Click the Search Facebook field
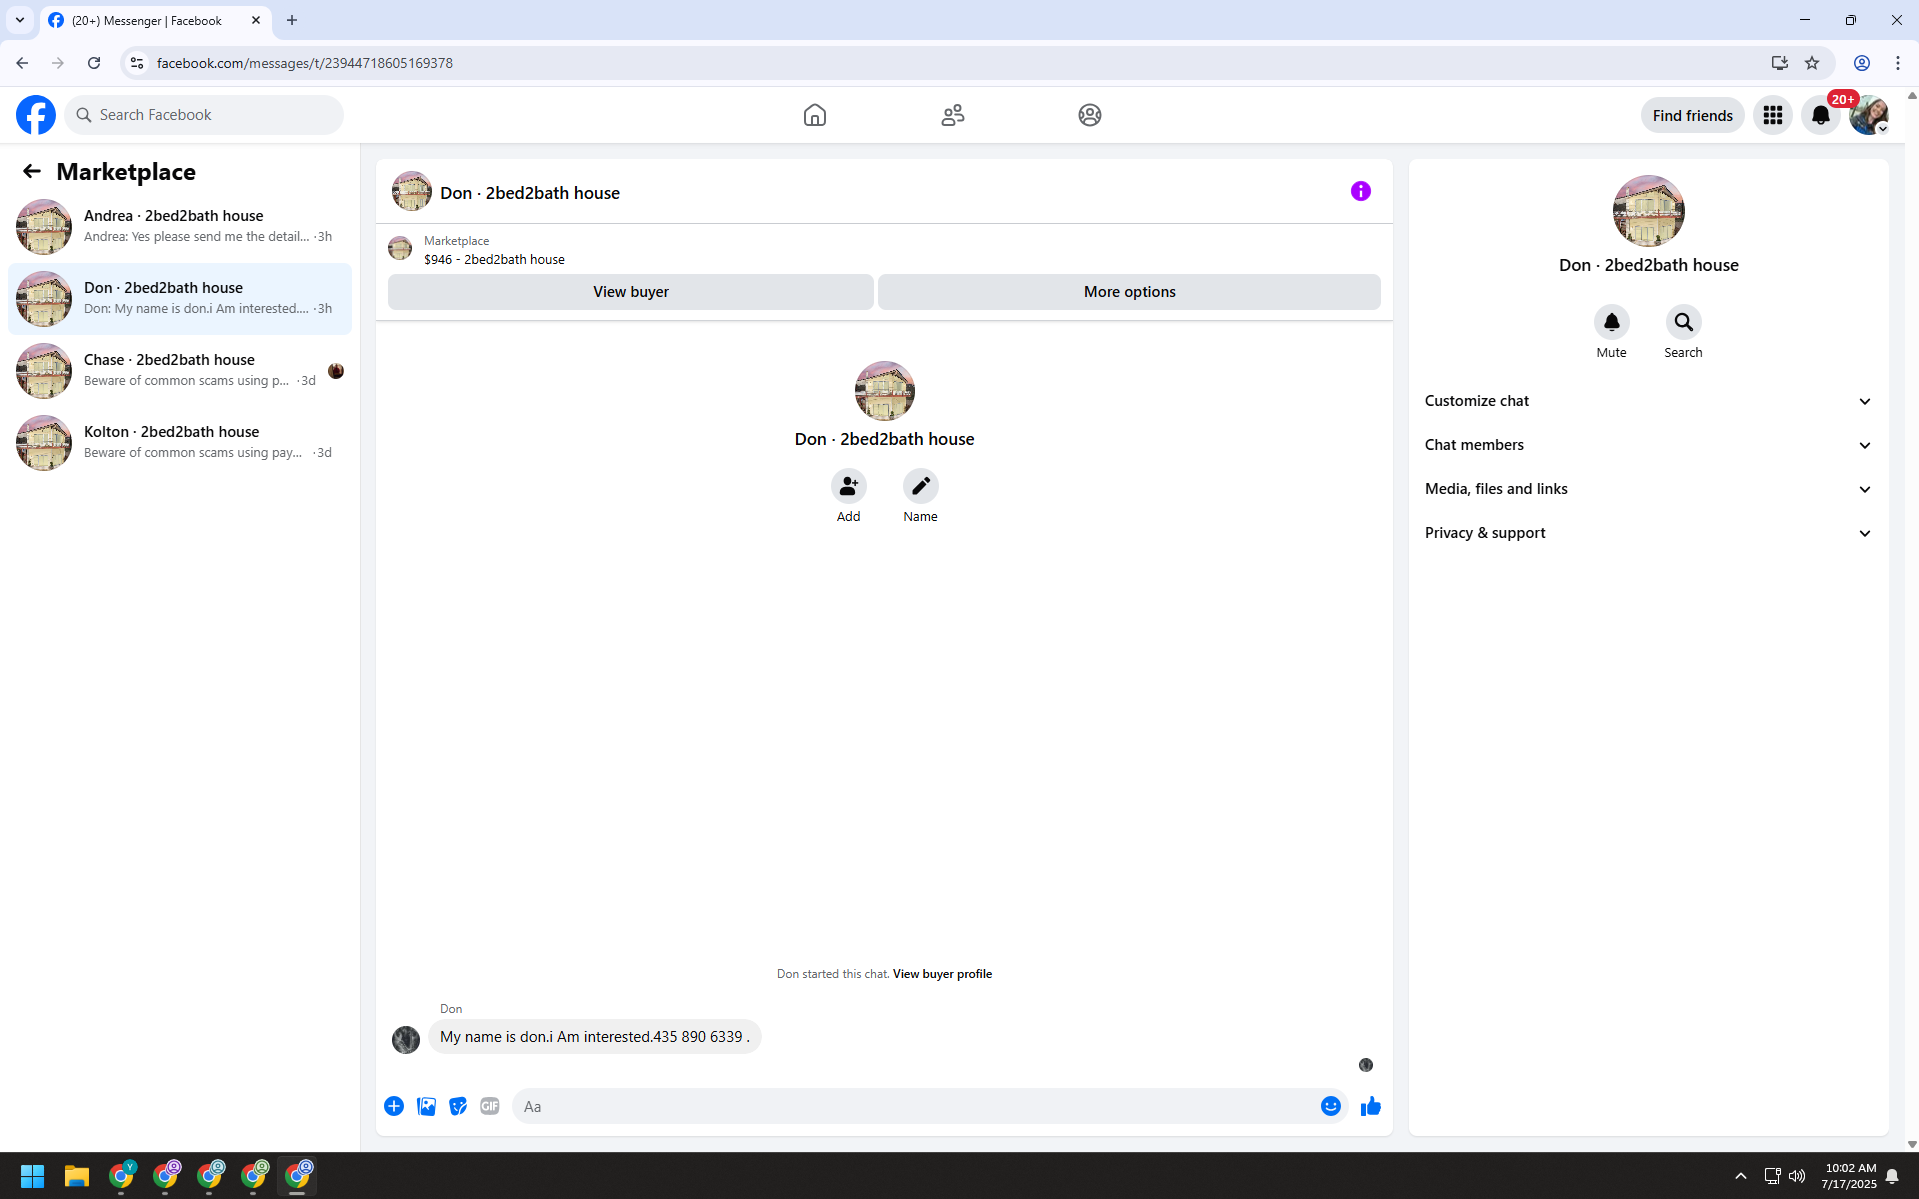1919x1199 pixels. (204, 115)
